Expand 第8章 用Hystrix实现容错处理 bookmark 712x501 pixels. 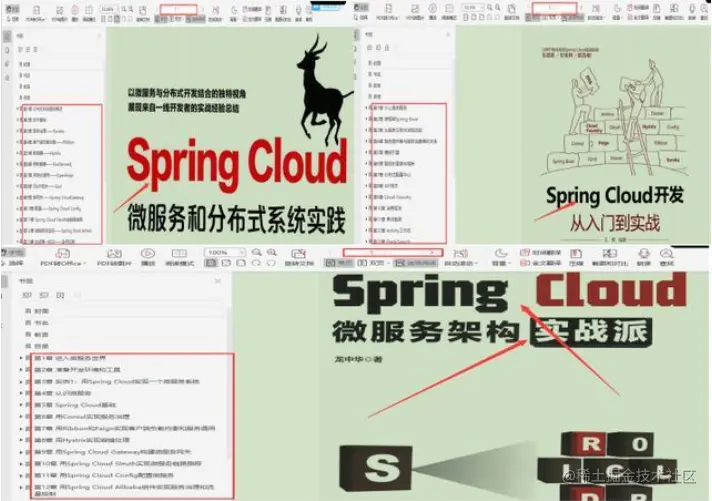(21, 440)
